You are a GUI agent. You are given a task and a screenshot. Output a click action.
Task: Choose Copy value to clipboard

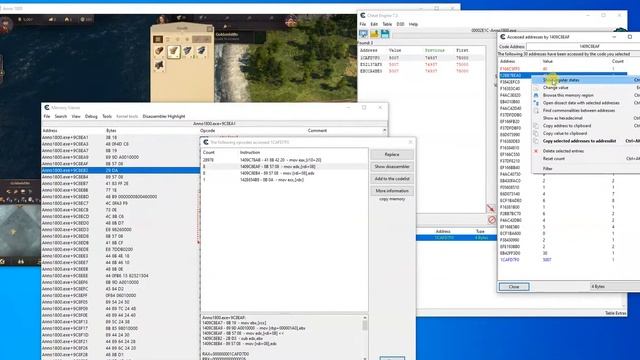564,133
